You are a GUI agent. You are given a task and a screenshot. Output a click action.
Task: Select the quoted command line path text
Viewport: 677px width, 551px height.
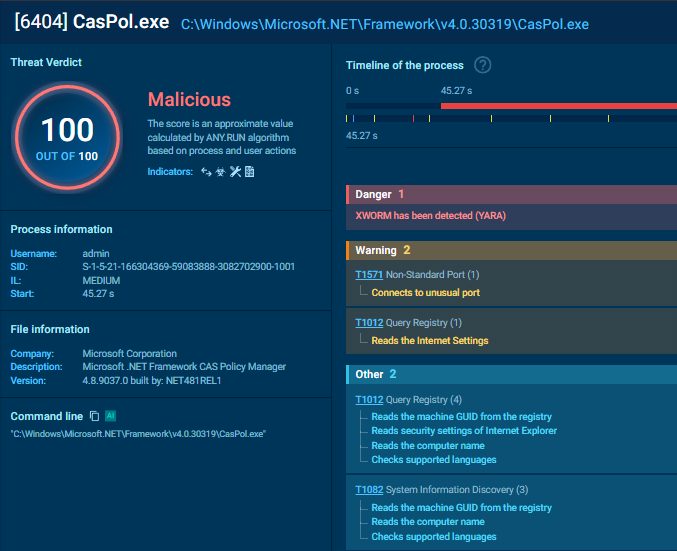tap(138, 434)
